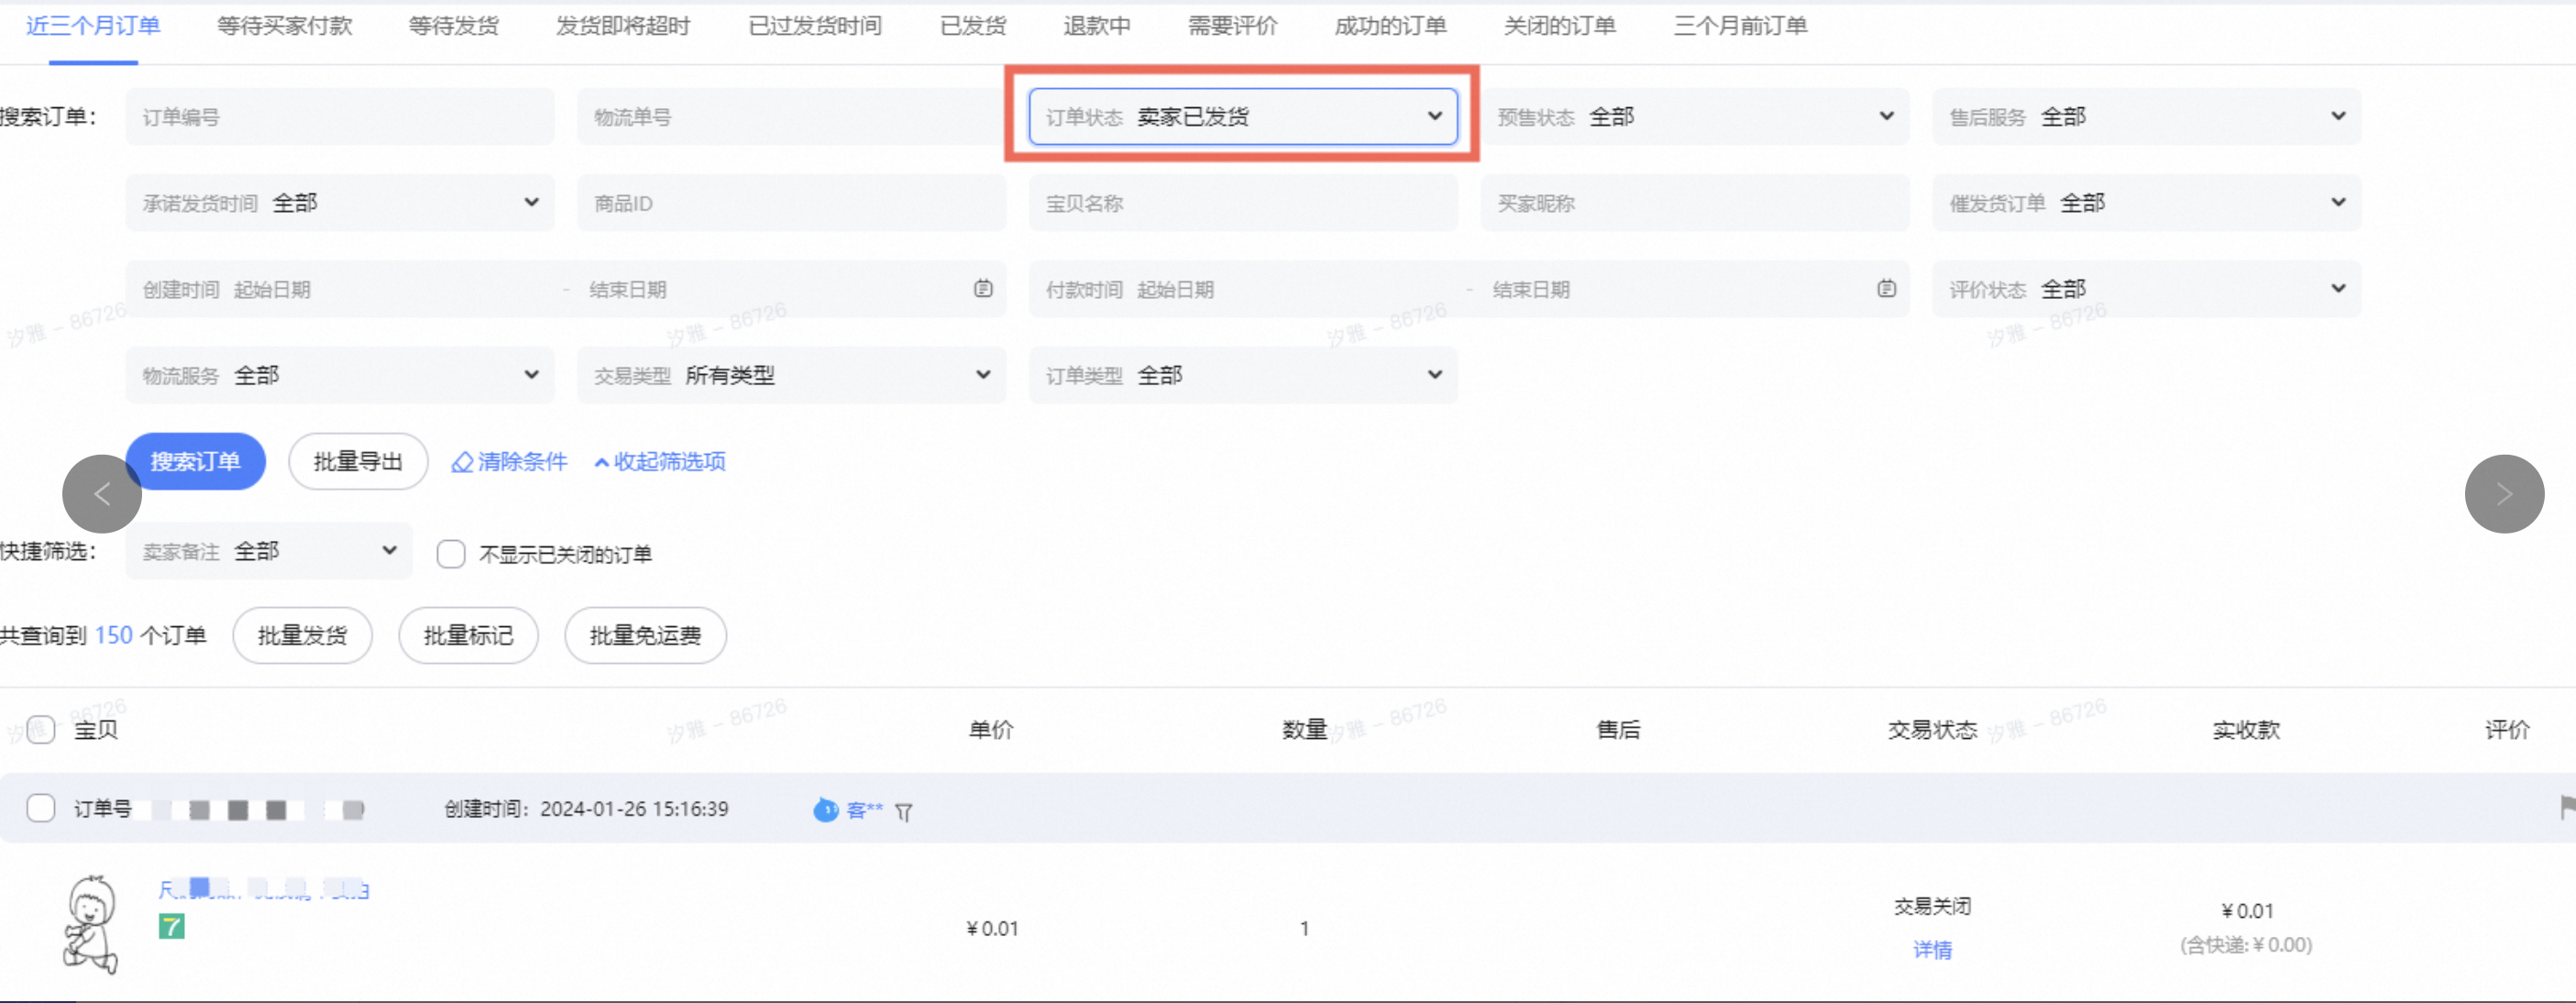Tick the order row checkbox beside 订单号

click(x=41, y=807)
